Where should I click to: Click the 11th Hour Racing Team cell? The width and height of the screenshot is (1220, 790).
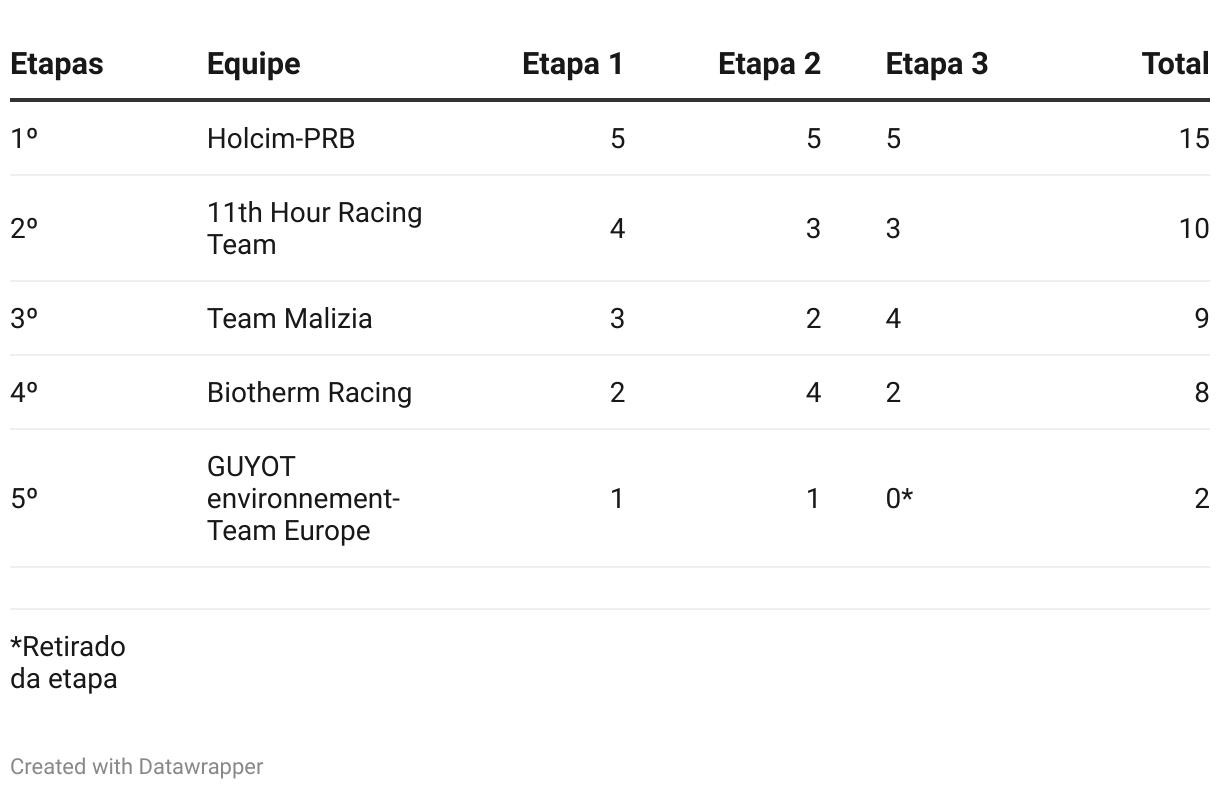(314, 228)
